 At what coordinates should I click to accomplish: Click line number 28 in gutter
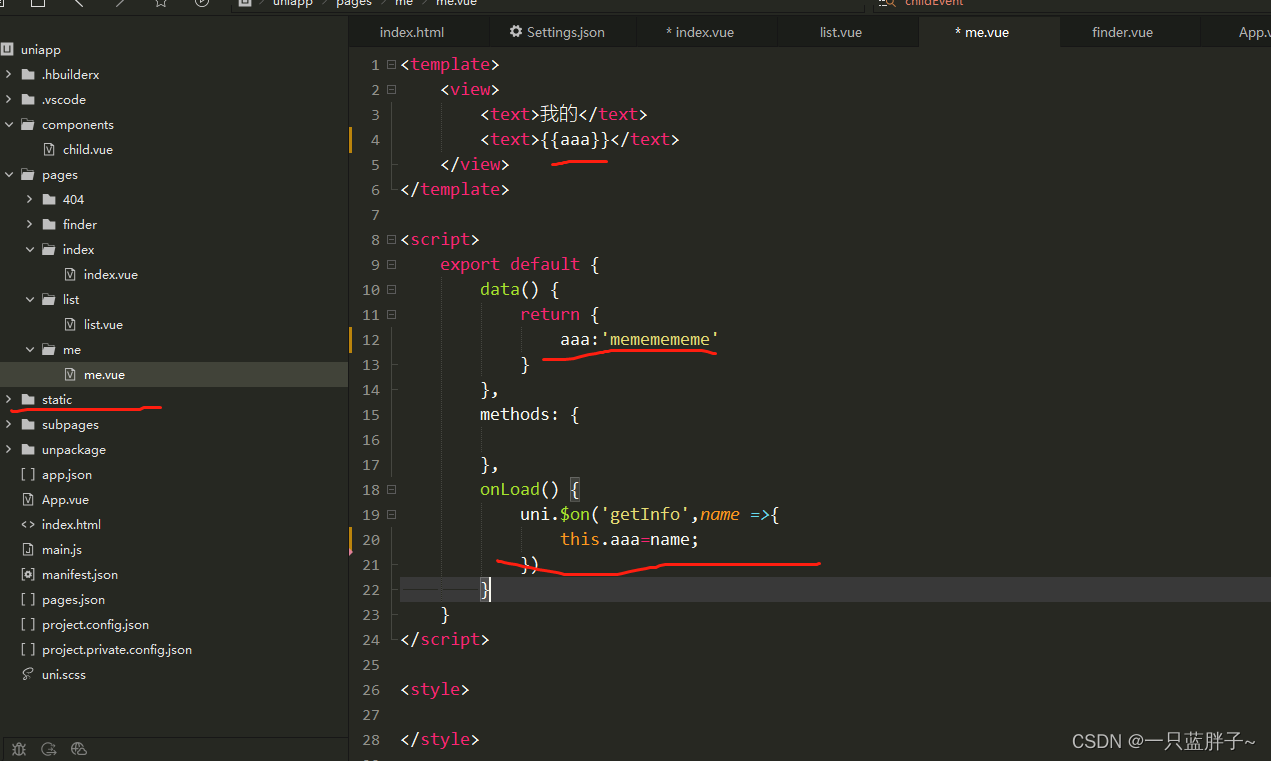click(371, 740)
